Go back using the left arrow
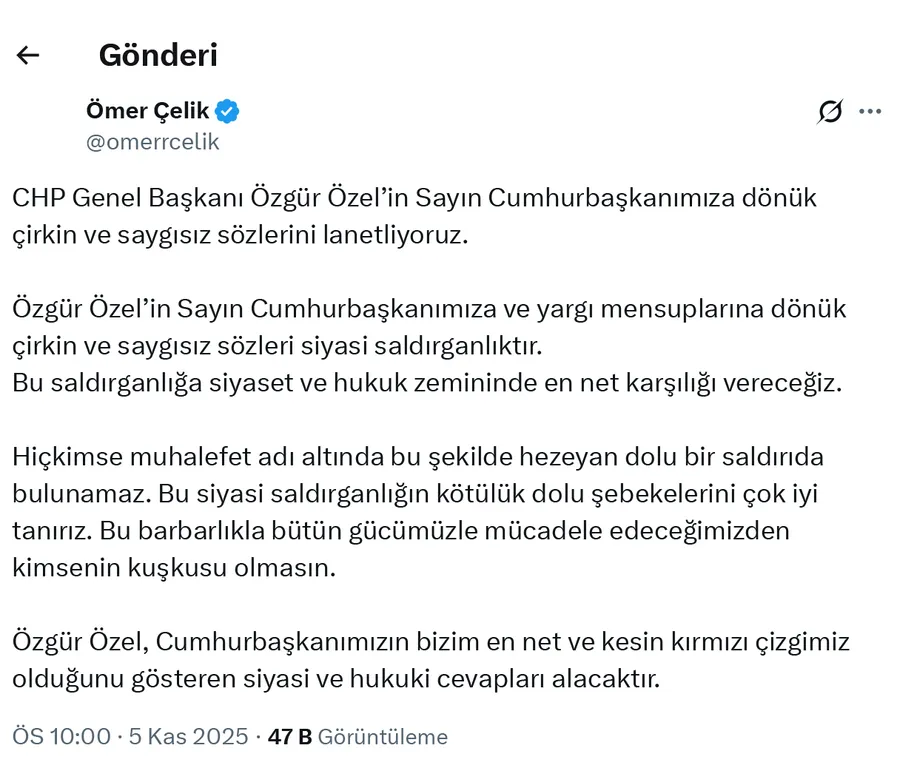The image size is (900, 768). (28, 55)
